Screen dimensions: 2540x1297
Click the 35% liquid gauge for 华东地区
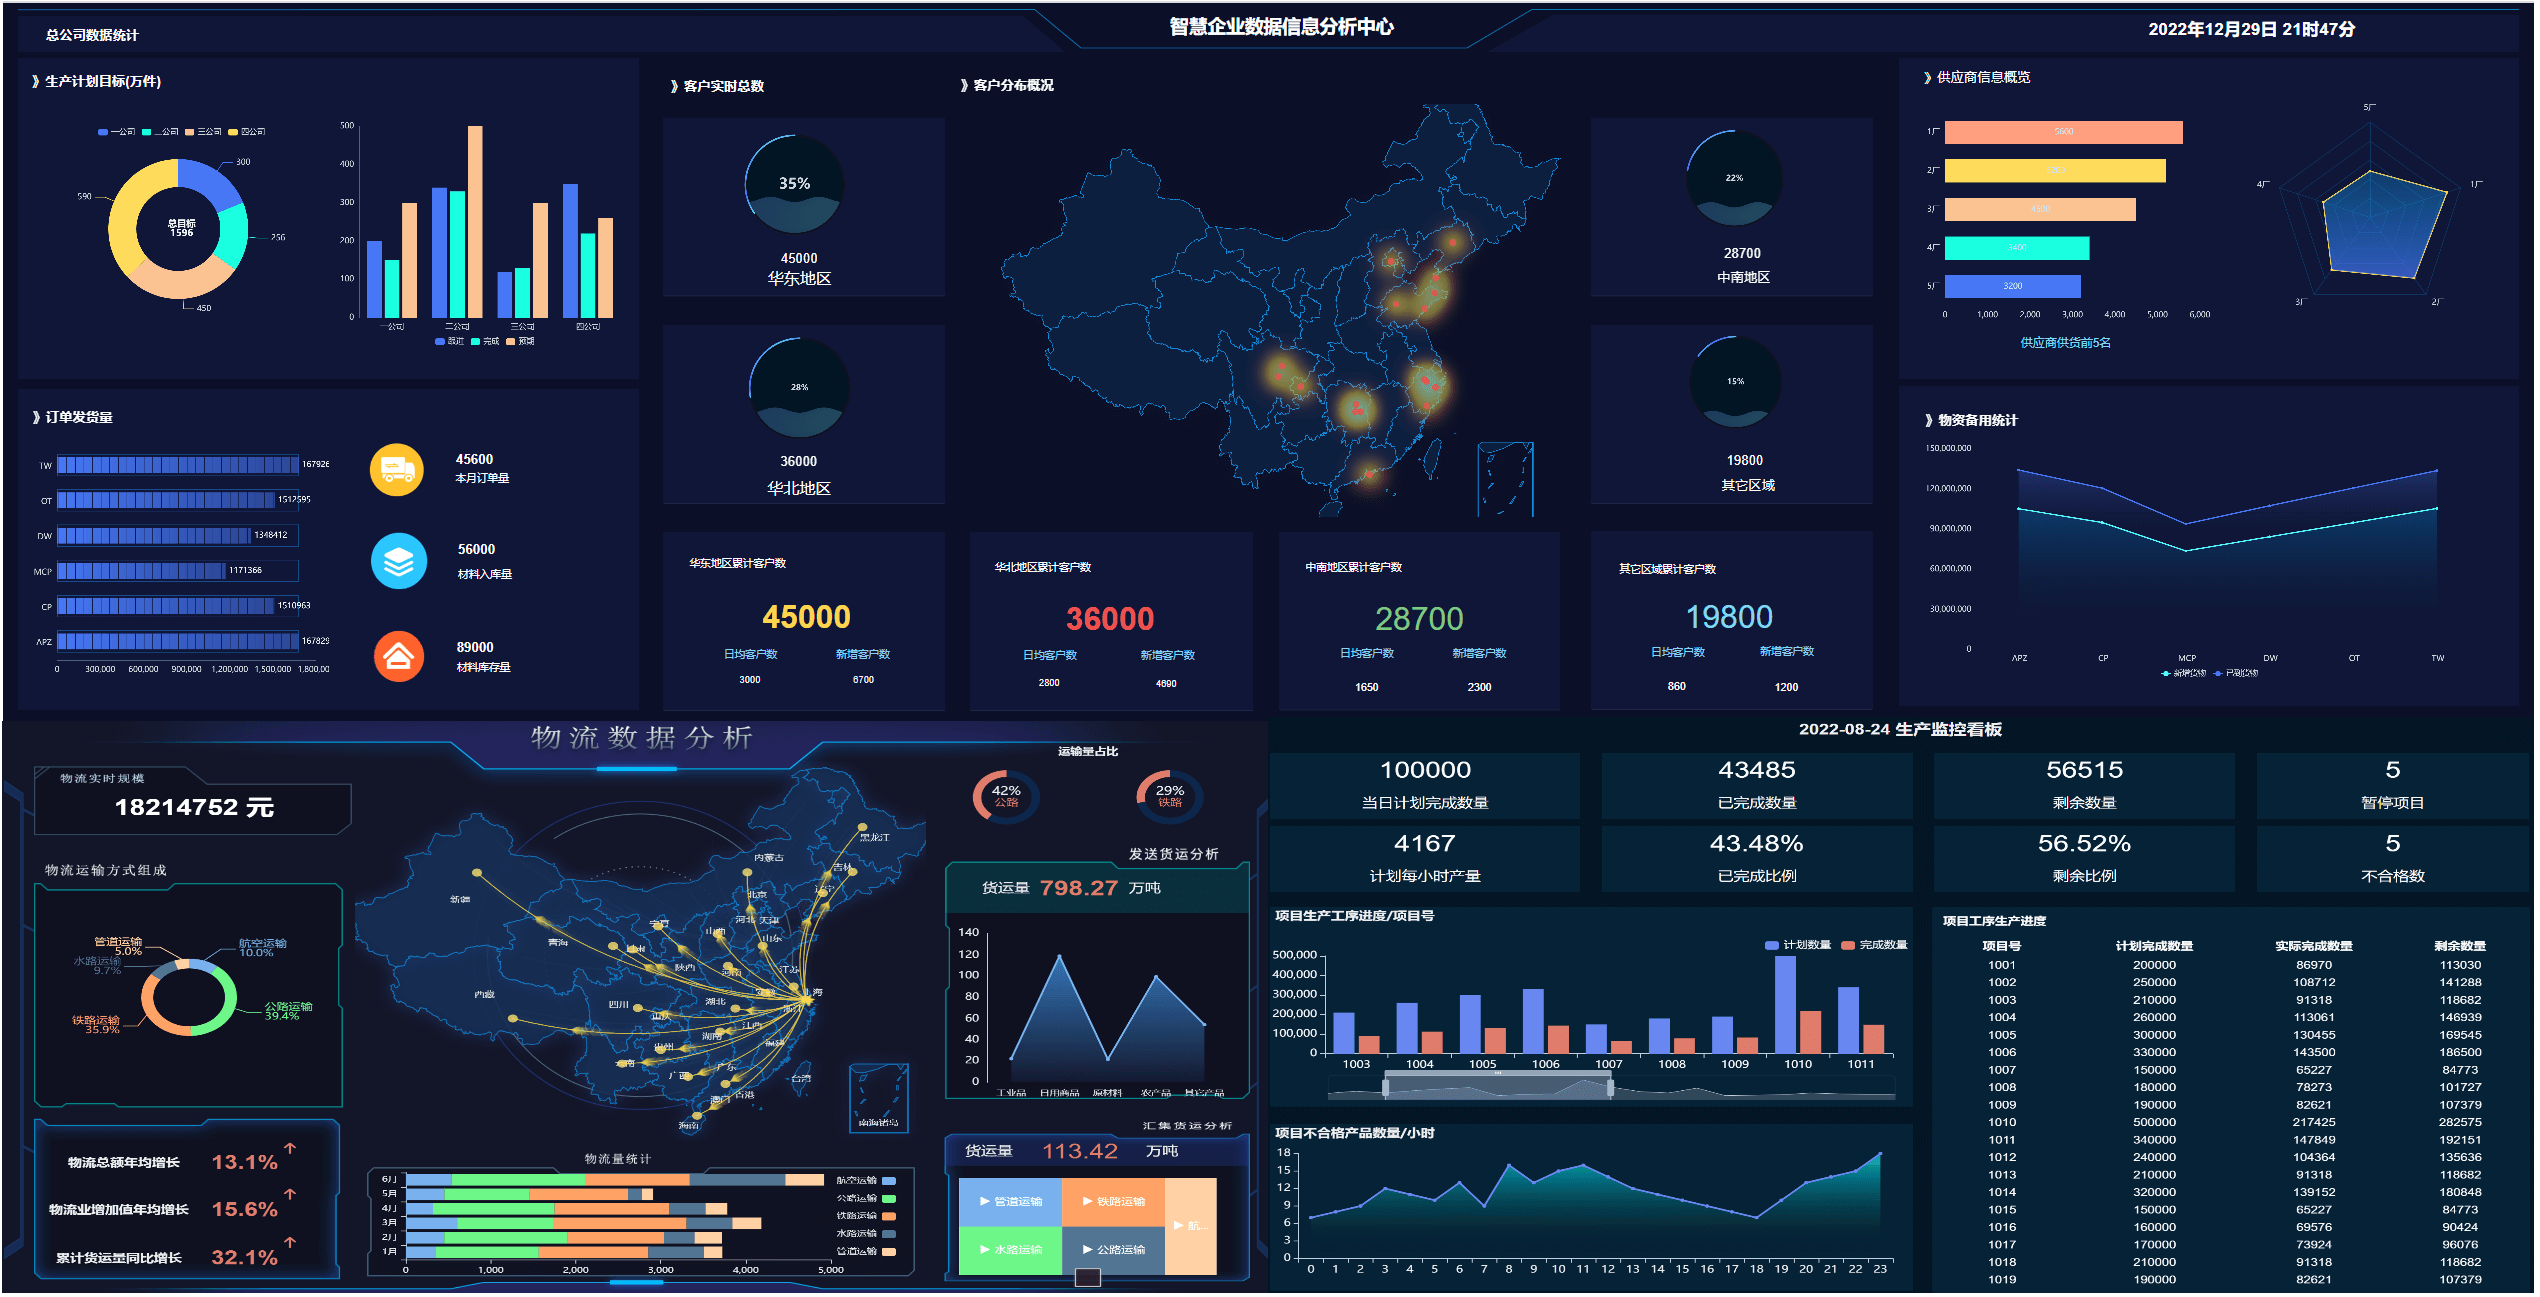point(795,185)
